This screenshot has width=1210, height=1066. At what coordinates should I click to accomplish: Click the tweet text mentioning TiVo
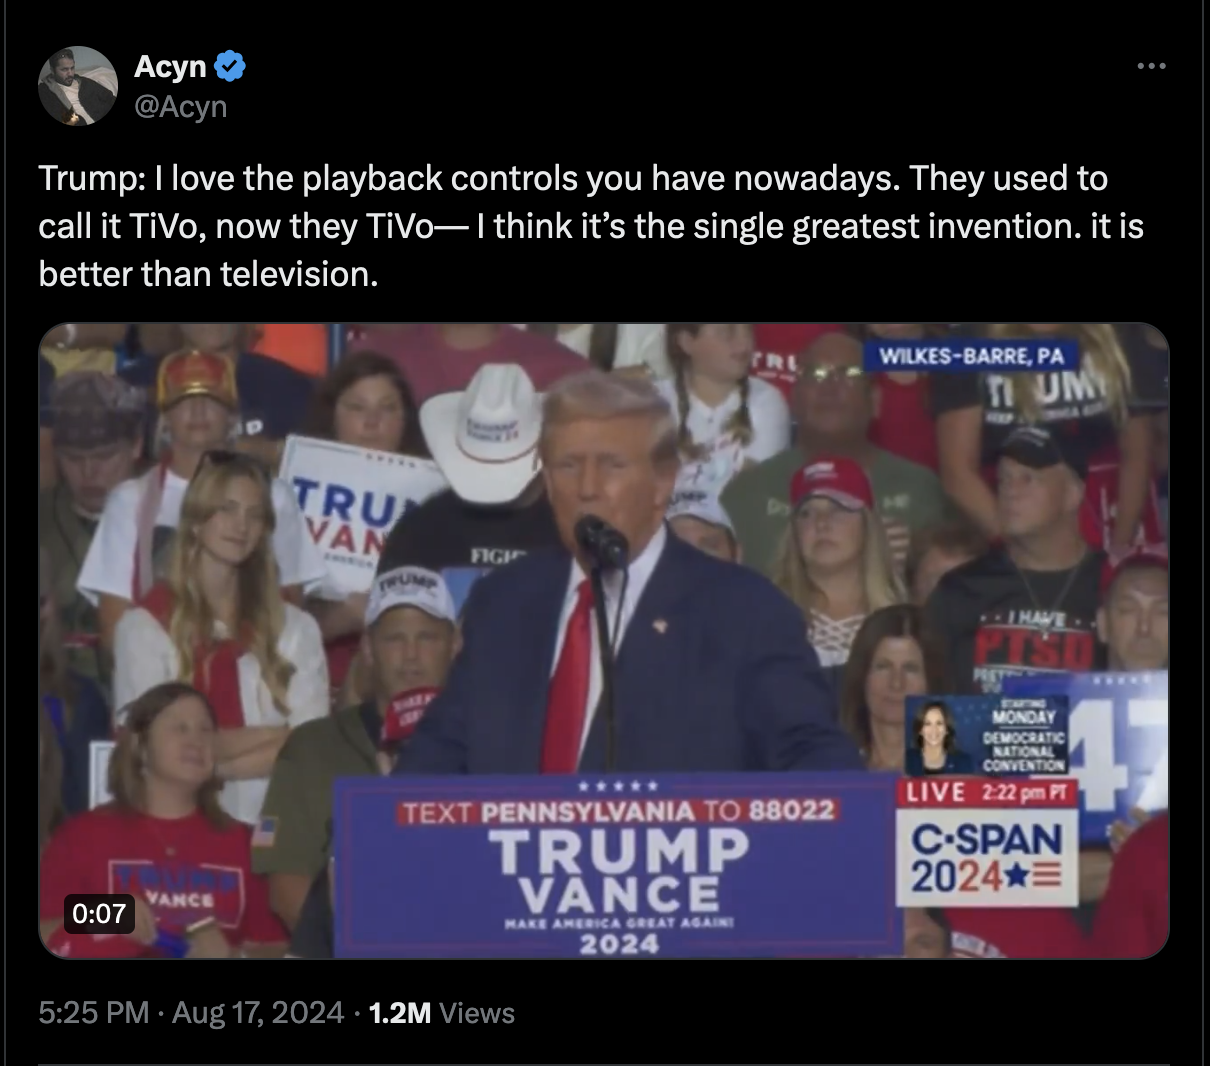(591, 226)
